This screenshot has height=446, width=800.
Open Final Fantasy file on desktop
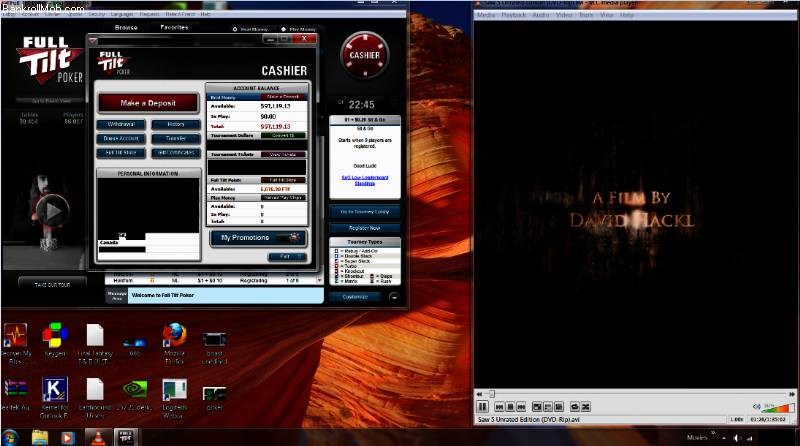pos(95,343)
